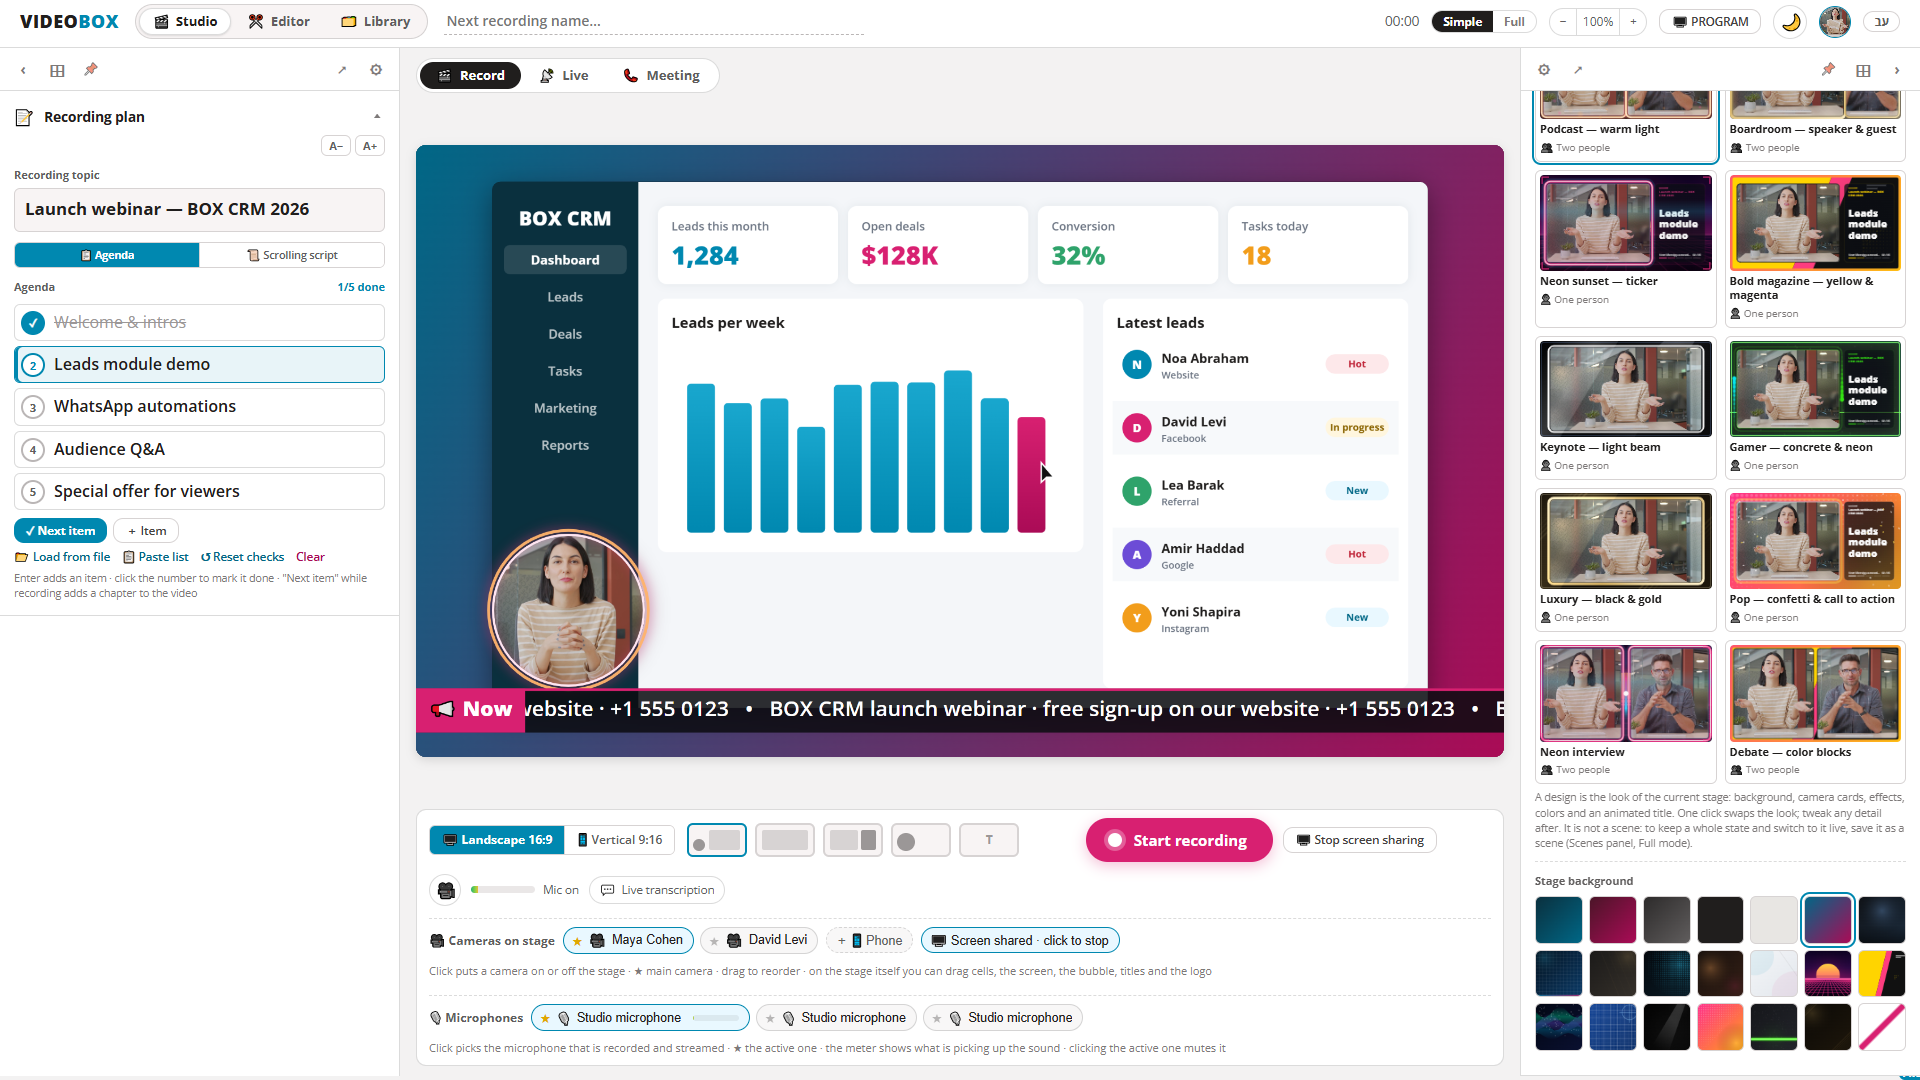Select the dark teal stage background swatch
The height and width of the screenshot is (1080, 1920).
tap(1559, 920)
